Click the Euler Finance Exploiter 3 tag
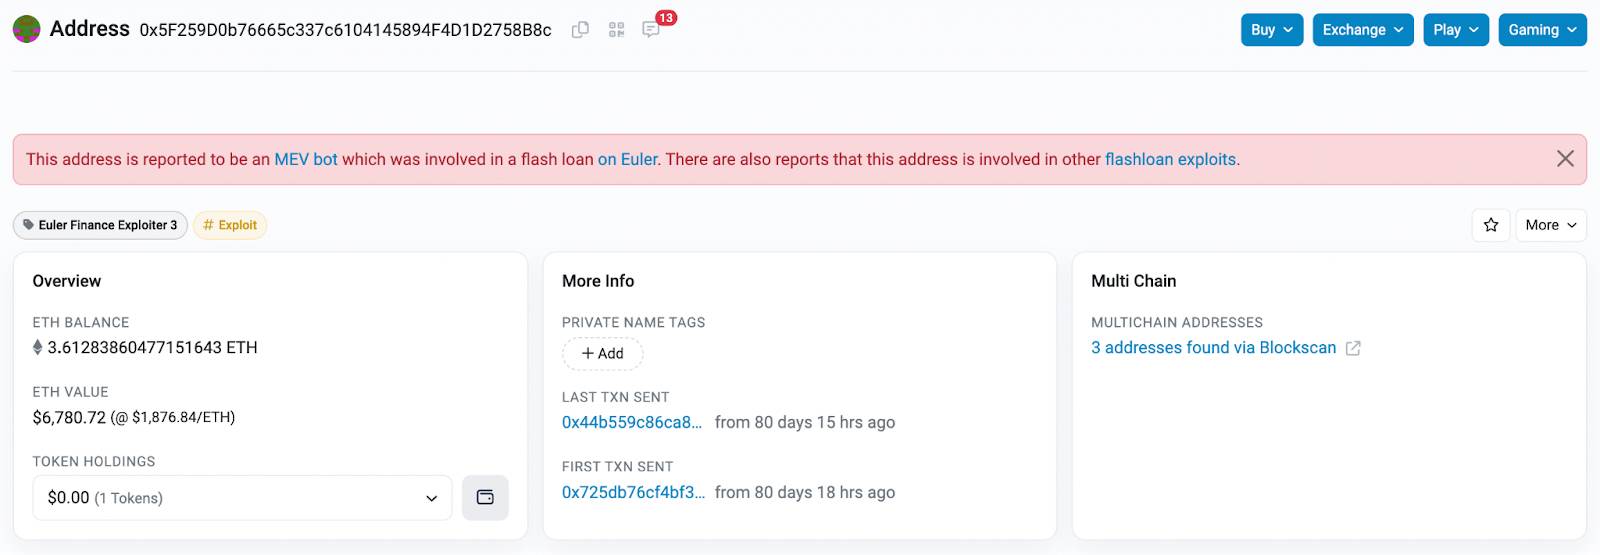This screenshot has width=1600, height=555. point(100,225)
